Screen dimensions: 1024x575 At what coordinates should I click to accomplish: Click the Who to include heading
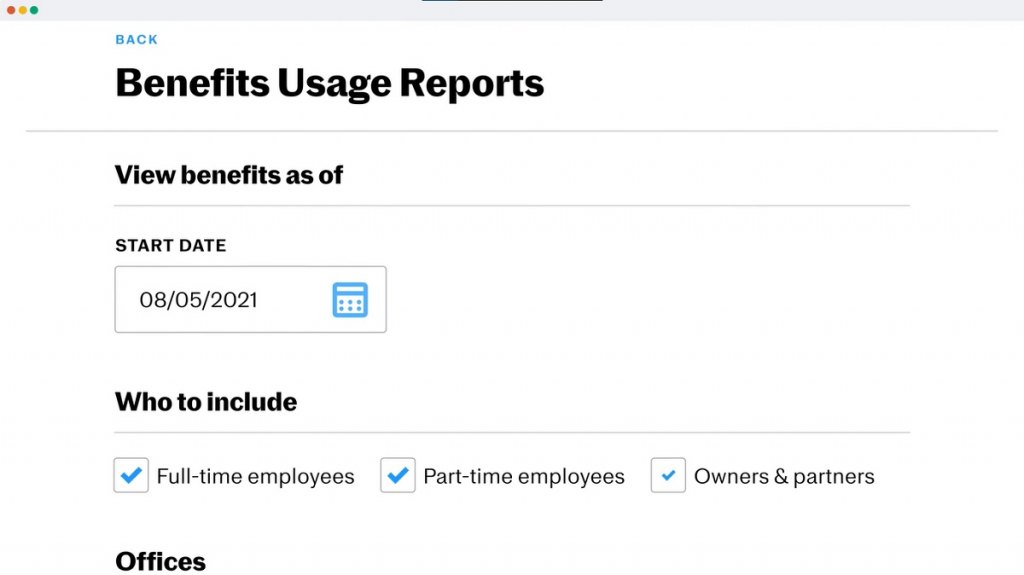click(206, 402)
